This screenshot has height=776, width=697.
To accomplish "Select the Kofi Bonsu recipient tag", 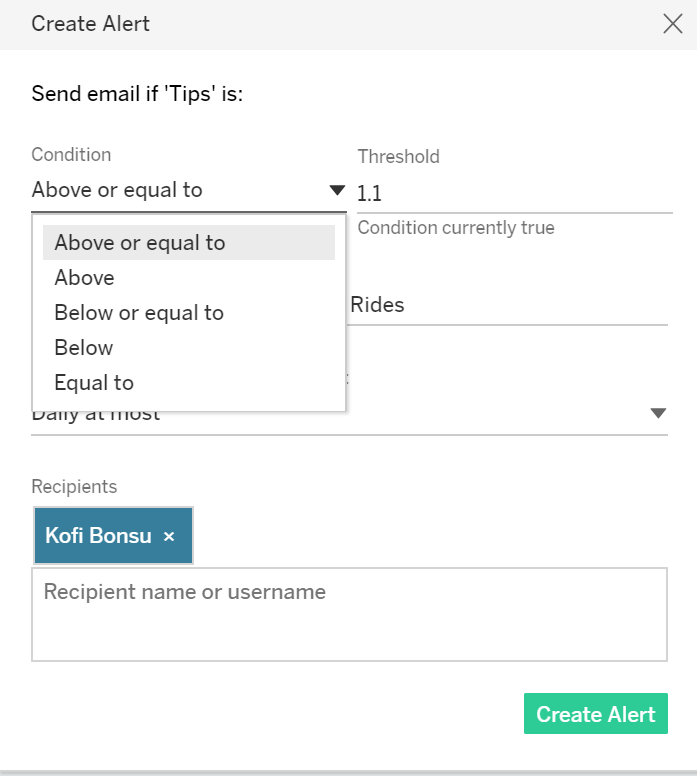I will (98, 536).
